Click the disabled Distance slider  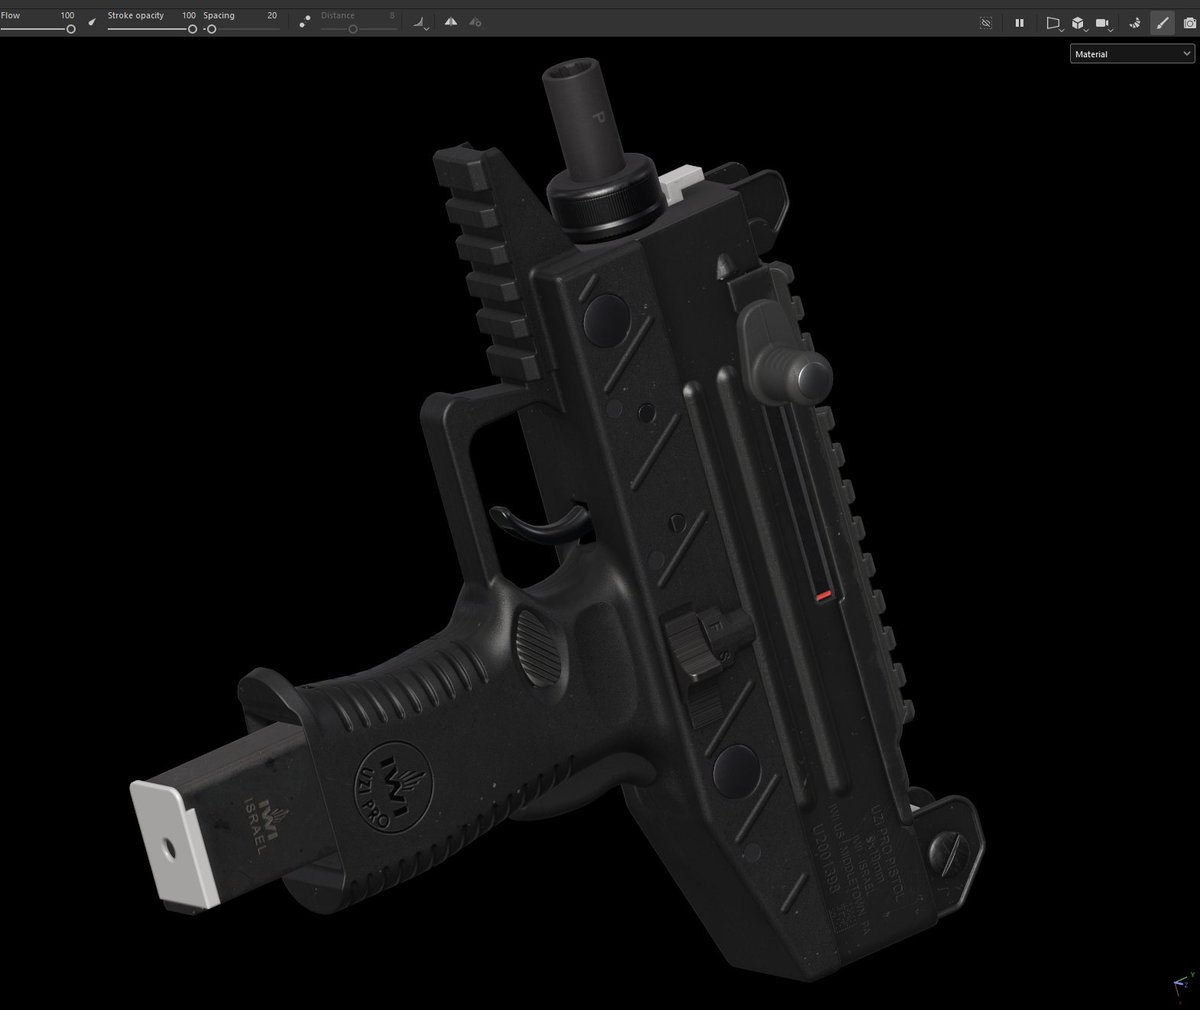[358, 29]
